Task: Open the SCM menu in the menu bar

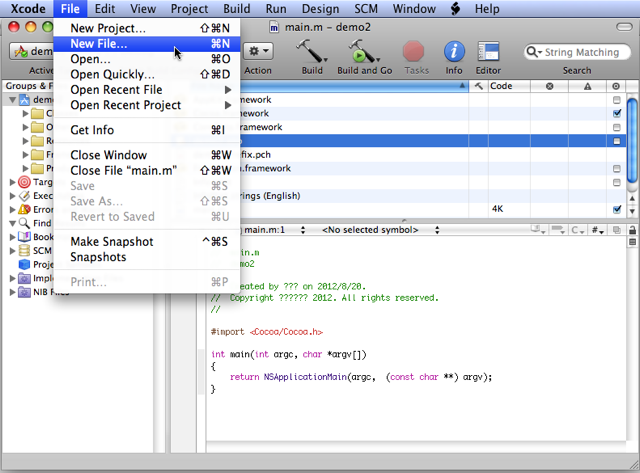Action: tap(366, 9)
